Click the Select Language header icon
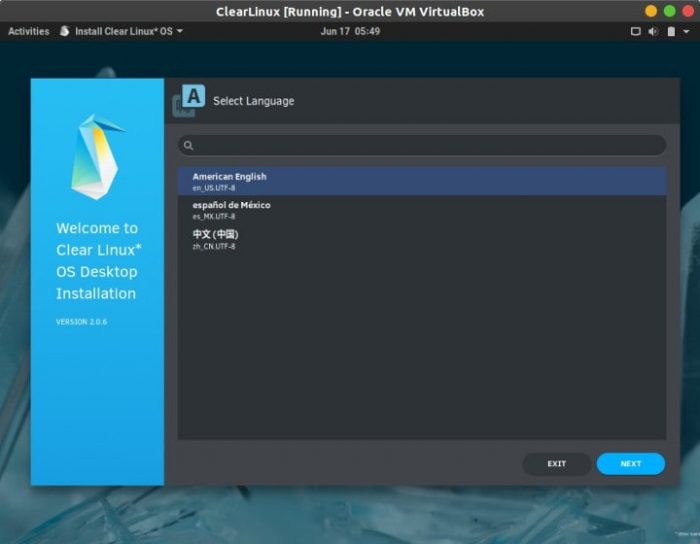The height and width of the screenshot is (544, 700). 189,101
